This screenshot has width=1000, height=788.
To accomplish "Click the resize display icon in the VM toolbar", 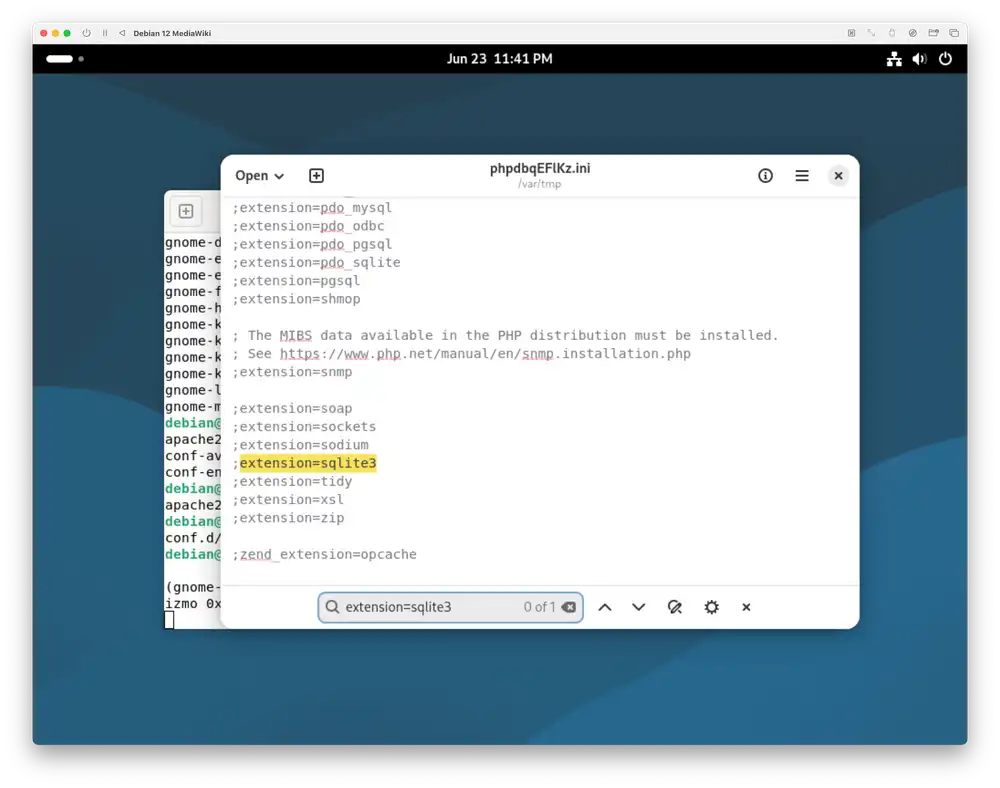I will [x=871, y=33].
